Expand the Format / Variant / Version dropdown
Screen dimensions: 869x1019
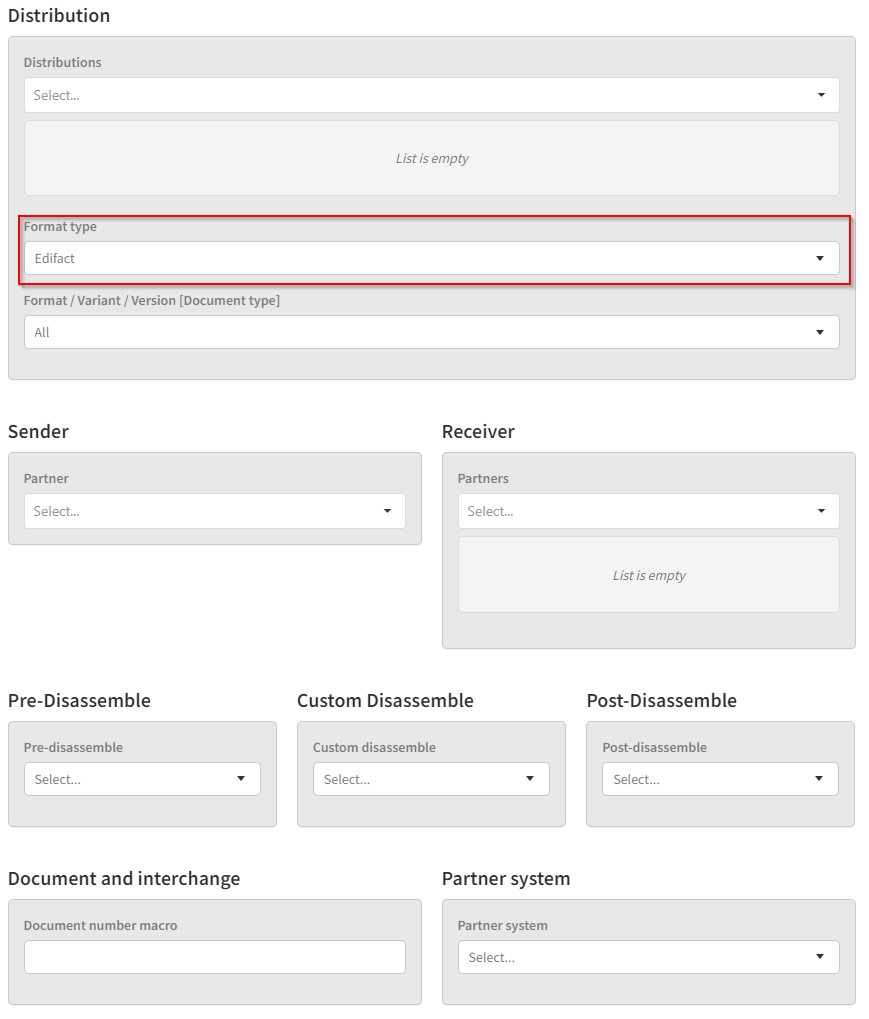[820, 332]
